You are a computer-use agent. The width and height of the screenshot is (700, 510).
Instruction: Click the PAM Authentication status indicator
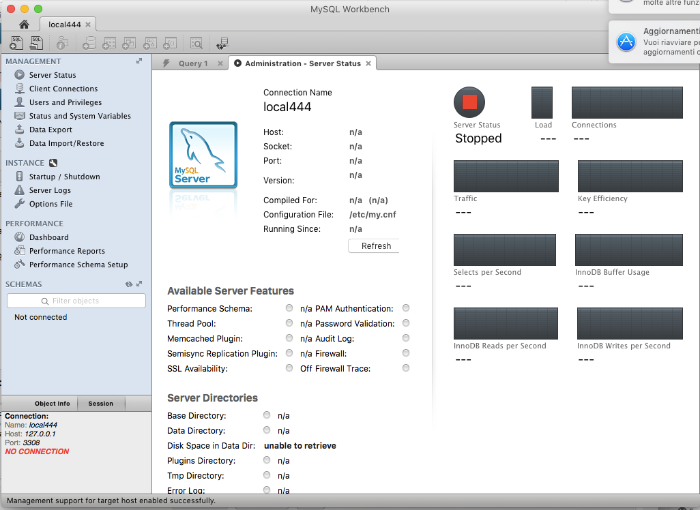coord(406,308)
